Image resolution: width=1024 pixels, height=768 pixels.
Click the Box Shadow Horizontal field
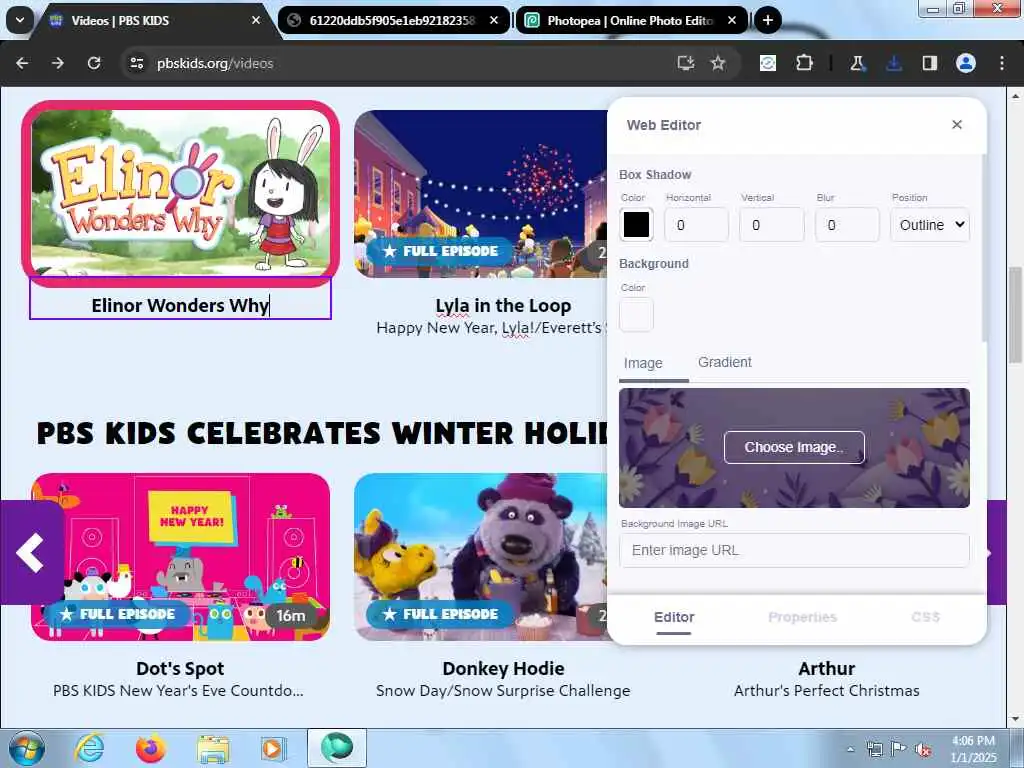tap(696, 225)
